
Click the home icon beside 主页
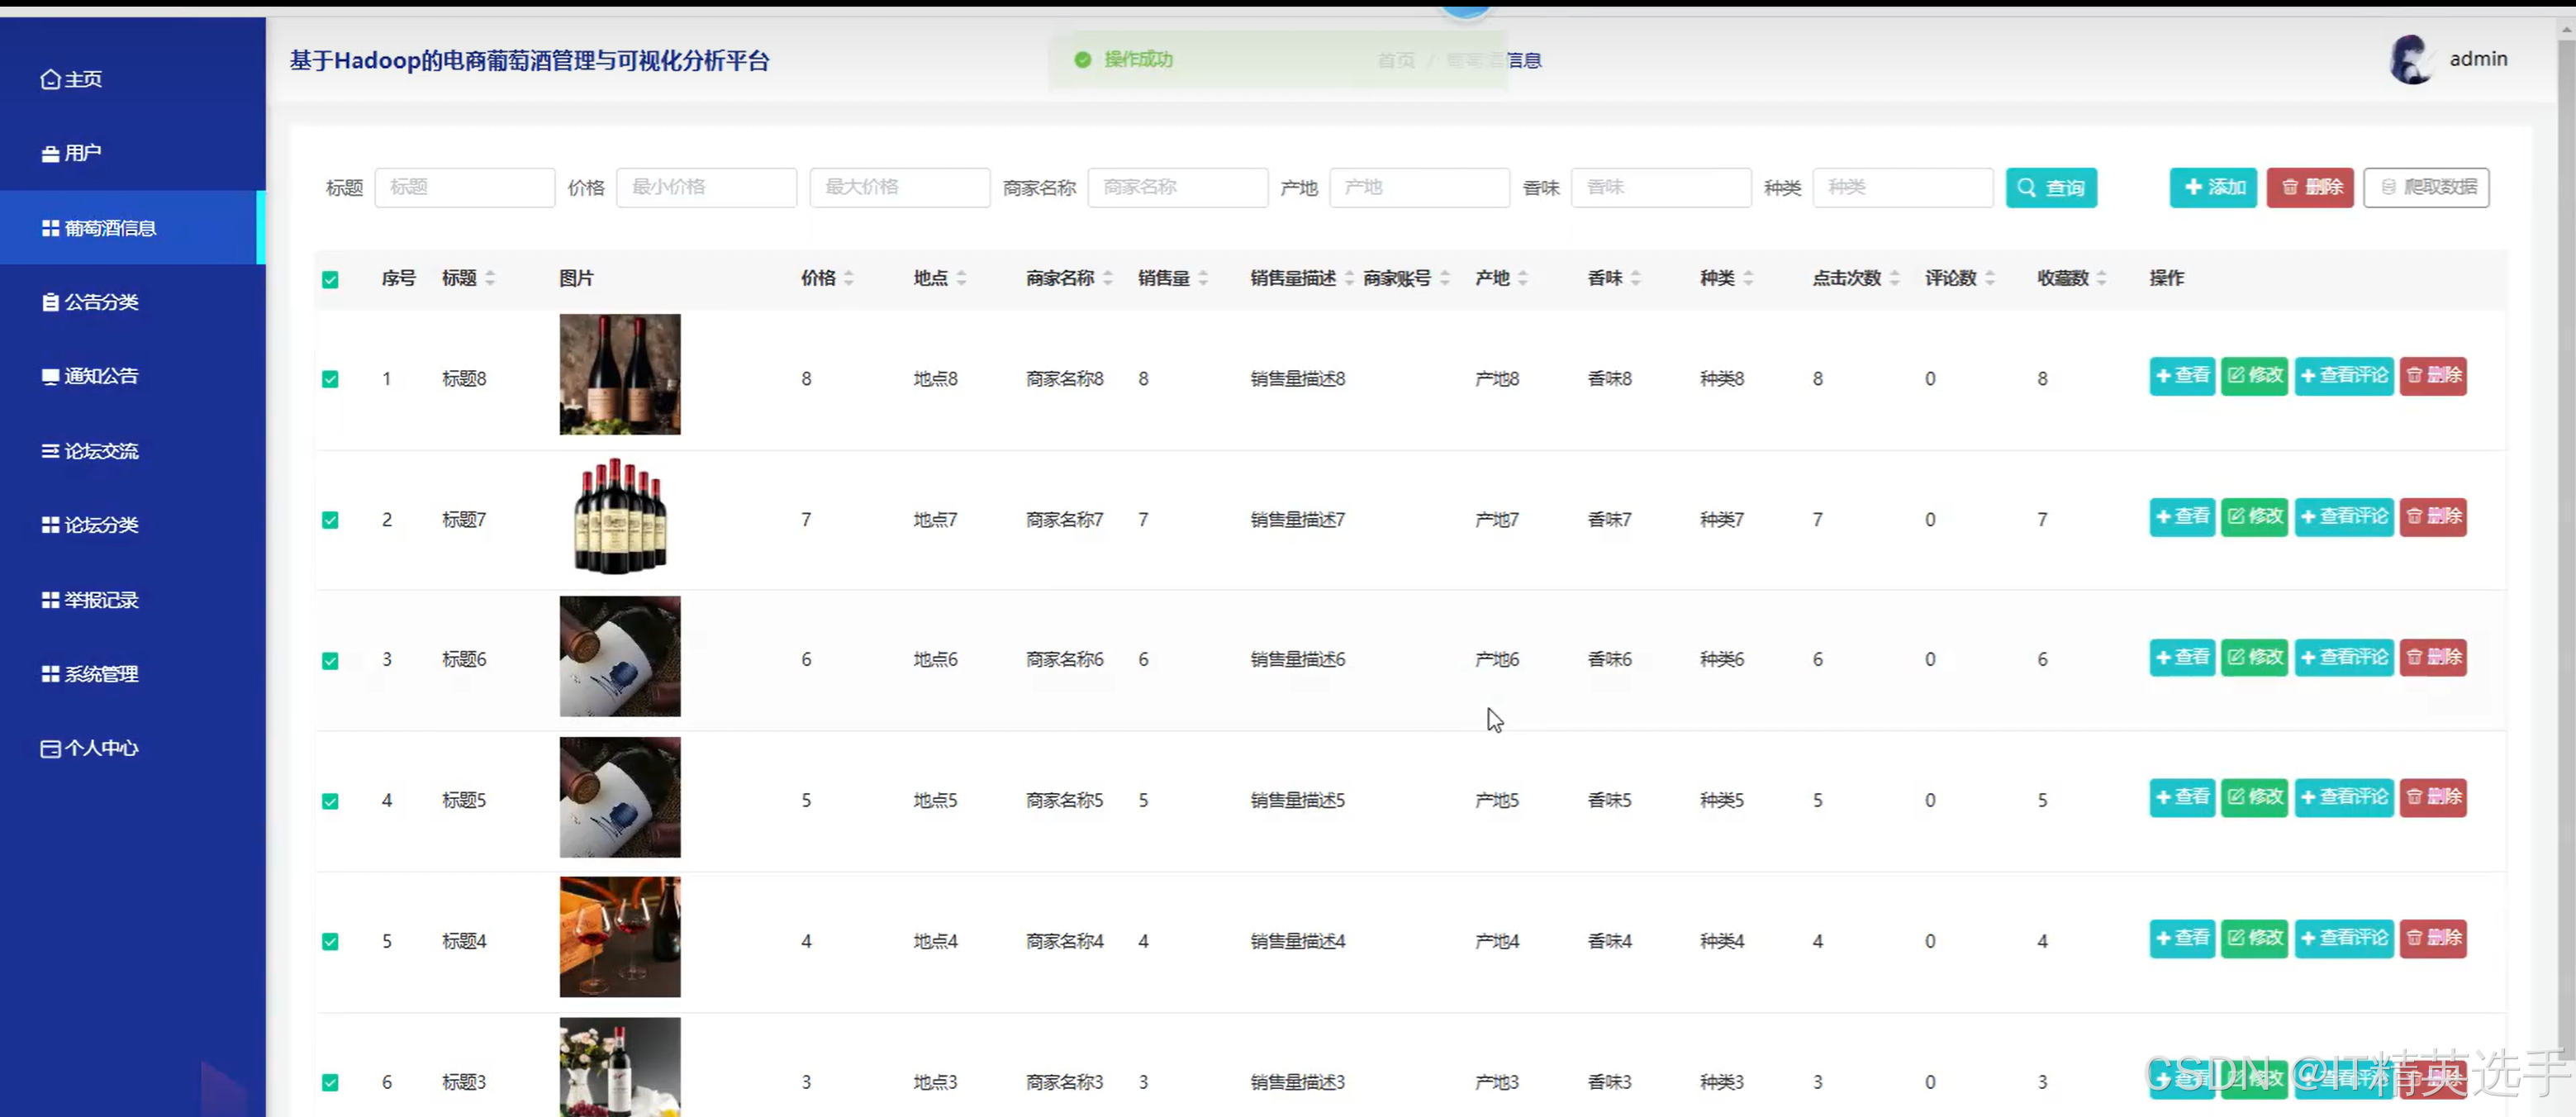click(50, 79)
